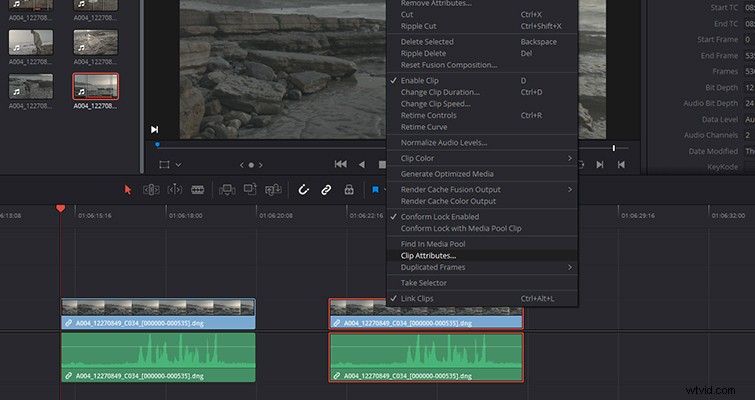Click the white jog bar marker
755x400 pixels.
click(614, 148)
